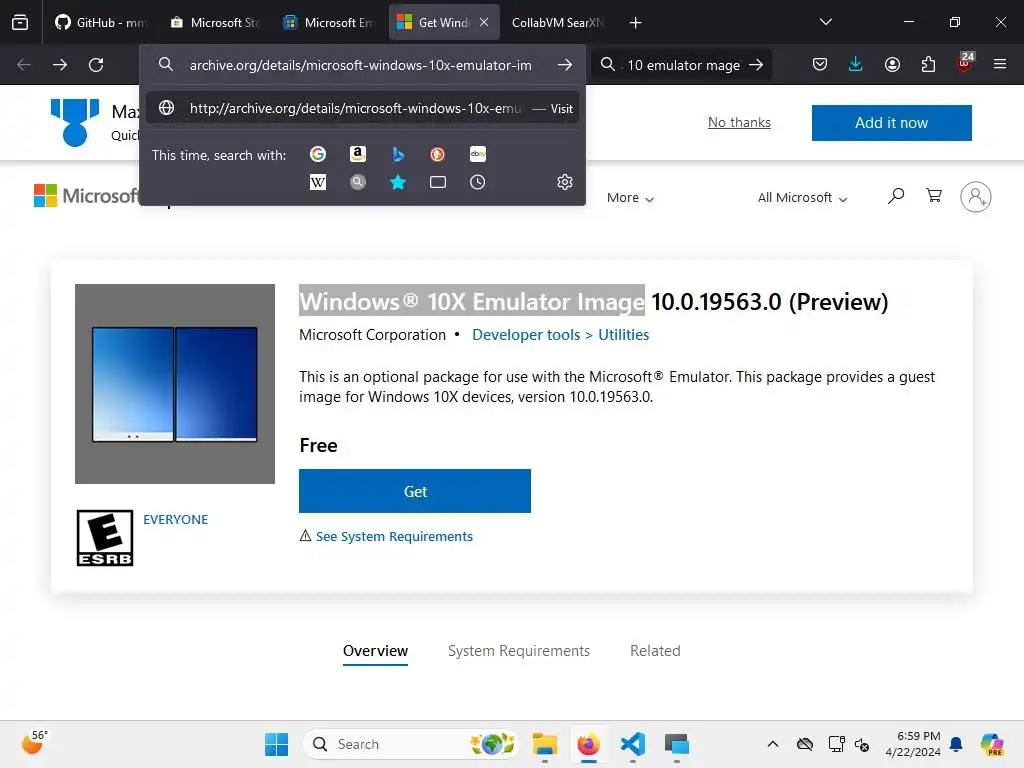1024x768 pixels.
Task: Go forward one page
Action: (59, 65)
